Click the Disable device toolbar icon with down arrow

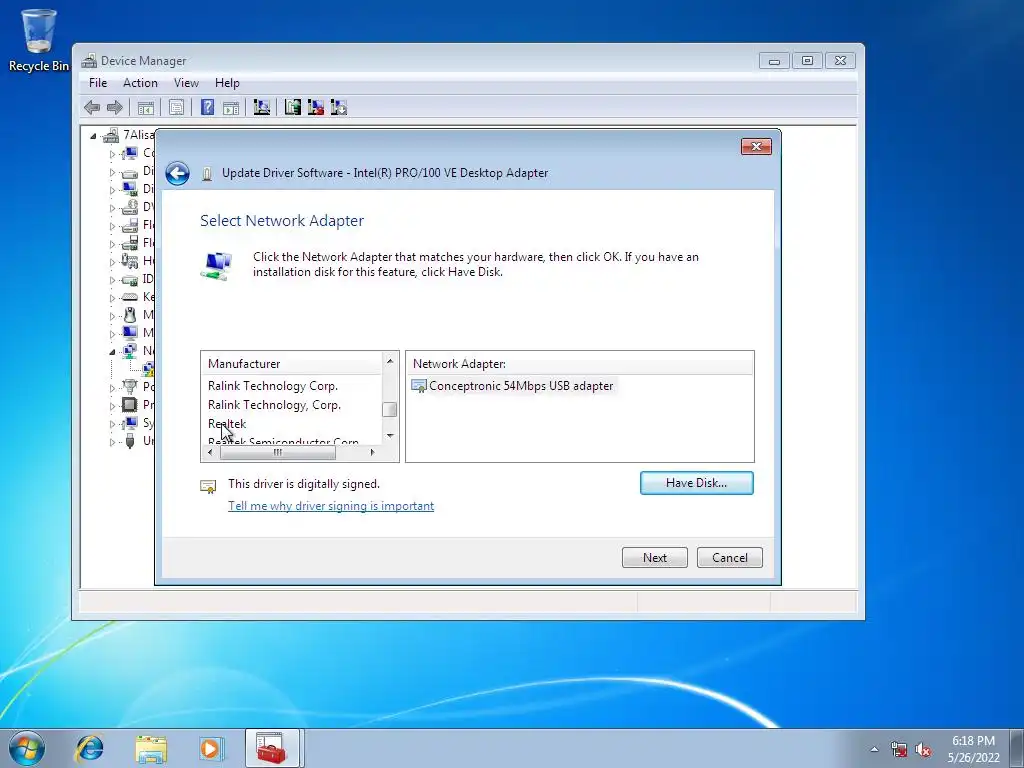338,107
